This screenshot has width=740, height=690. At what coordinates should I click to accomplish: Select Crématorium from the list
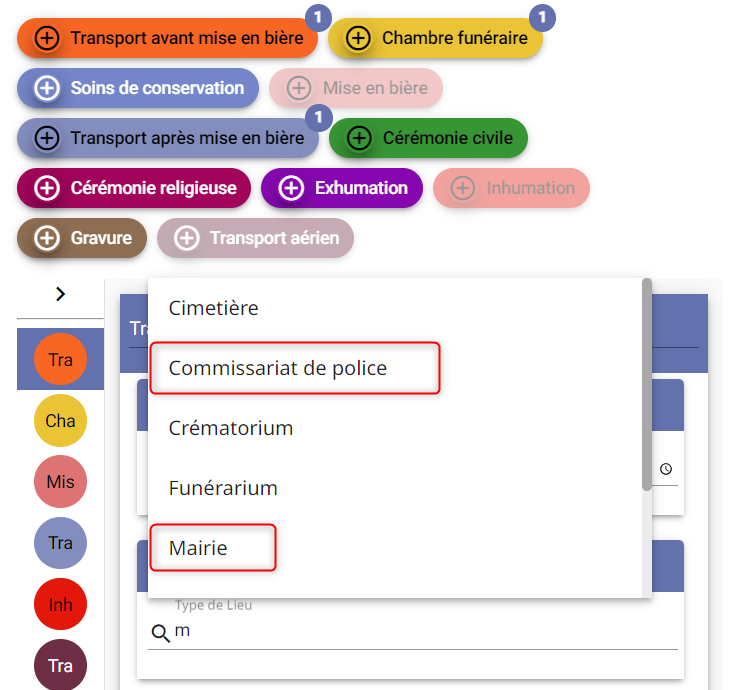coord(231,428)
